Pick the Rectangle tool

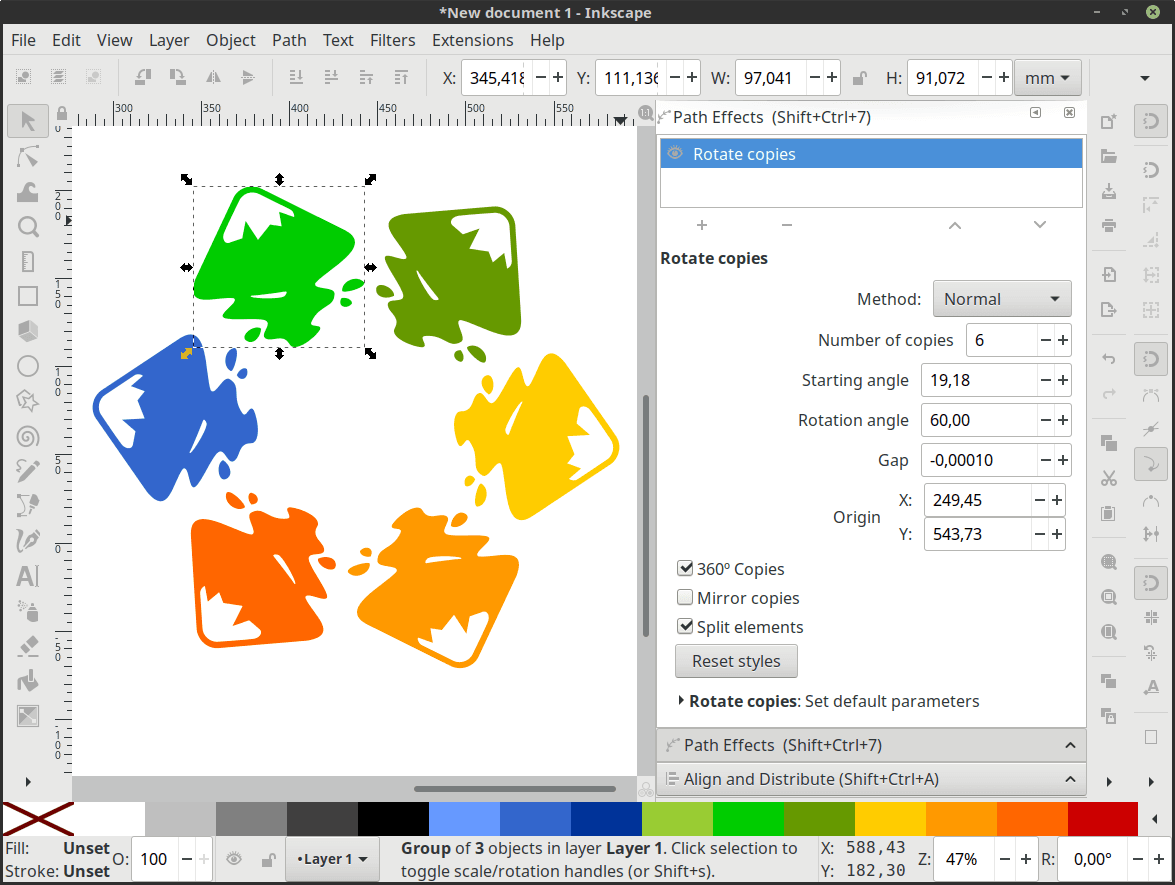coord(28,296)
